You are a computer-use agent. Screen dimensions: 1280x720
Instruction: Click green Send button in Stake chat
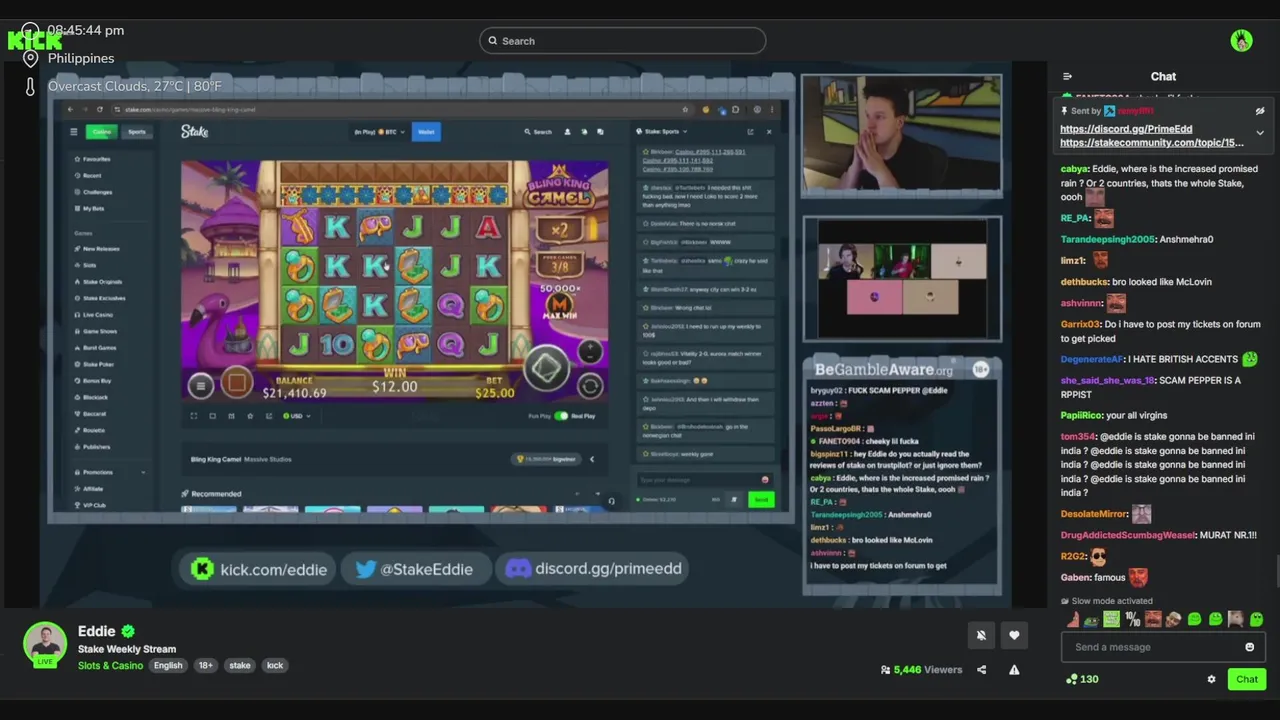(x=761, y=499)
